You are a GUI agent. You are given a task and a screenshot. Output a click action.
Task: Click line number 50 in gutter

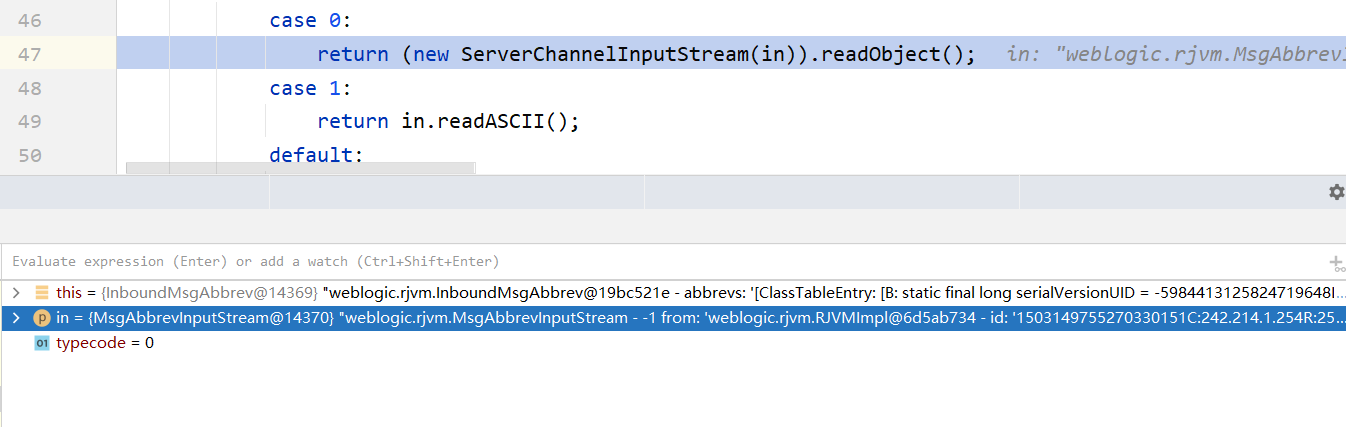pos(30,155)
